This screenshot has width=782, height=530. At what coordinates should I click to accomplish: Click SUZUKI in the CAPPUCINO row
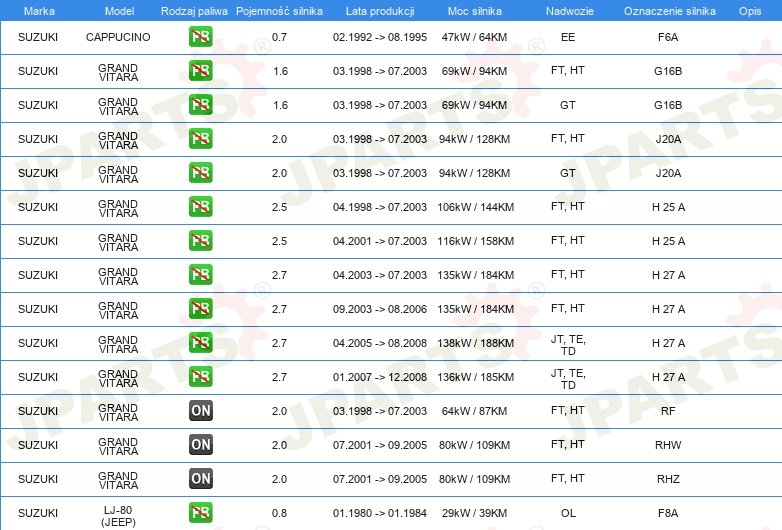coord(38,37)
